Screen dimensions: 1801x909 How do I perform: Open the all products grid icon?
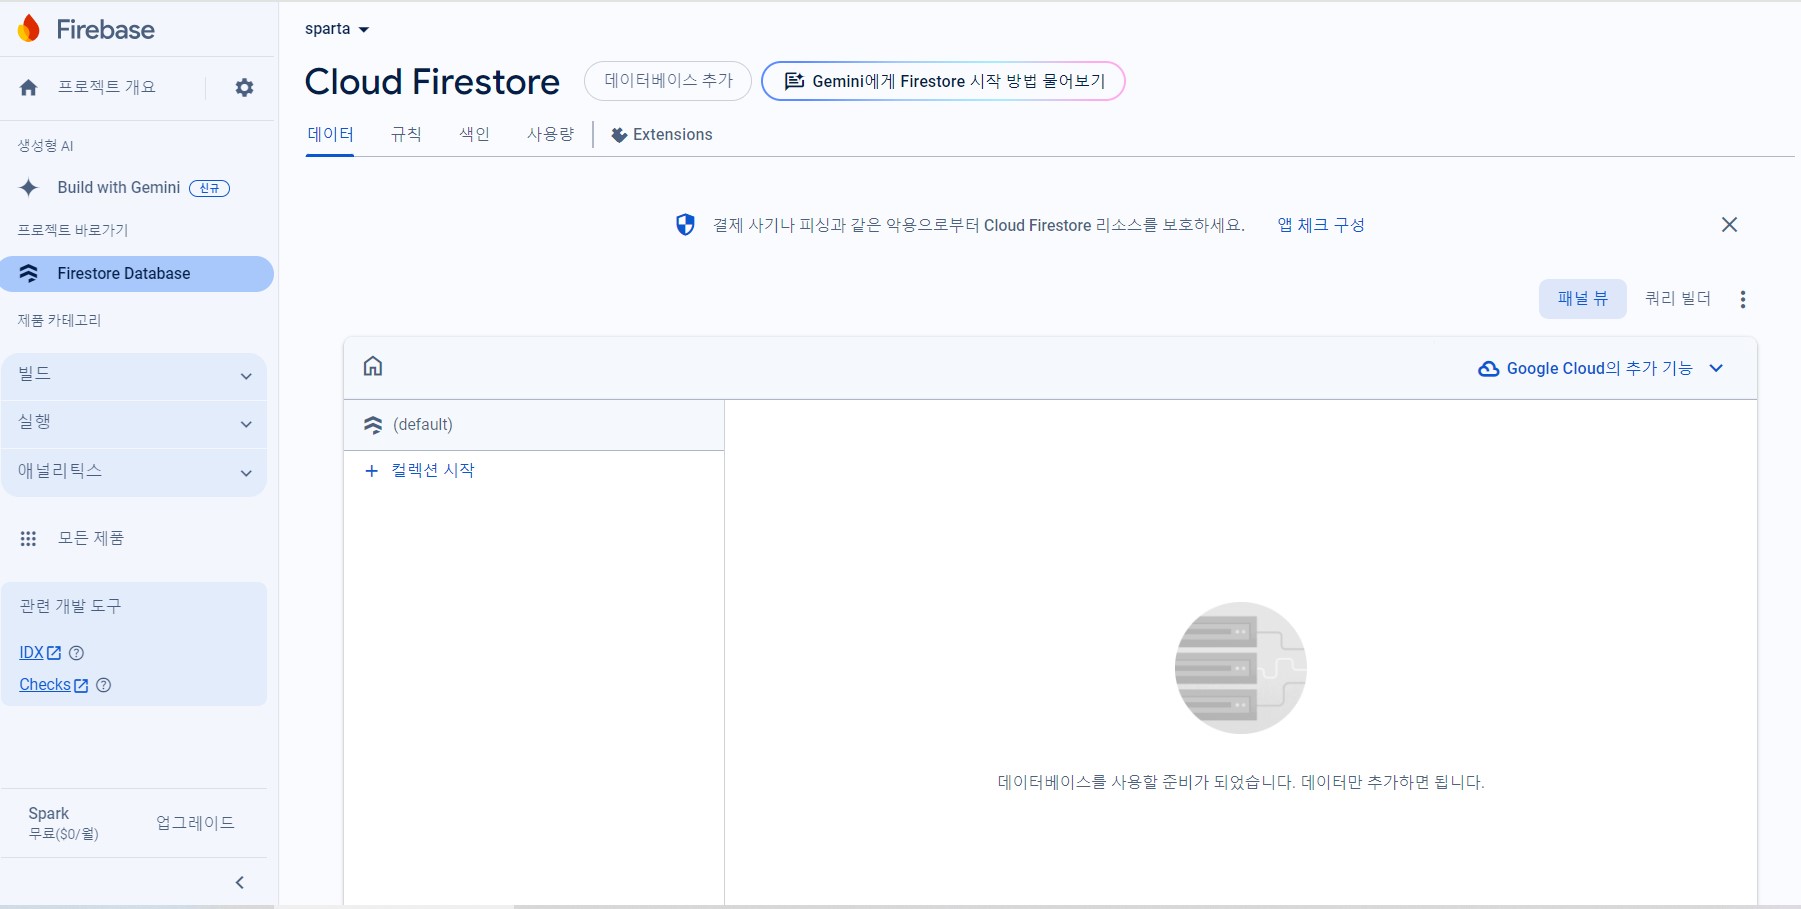tap(28, 539)
